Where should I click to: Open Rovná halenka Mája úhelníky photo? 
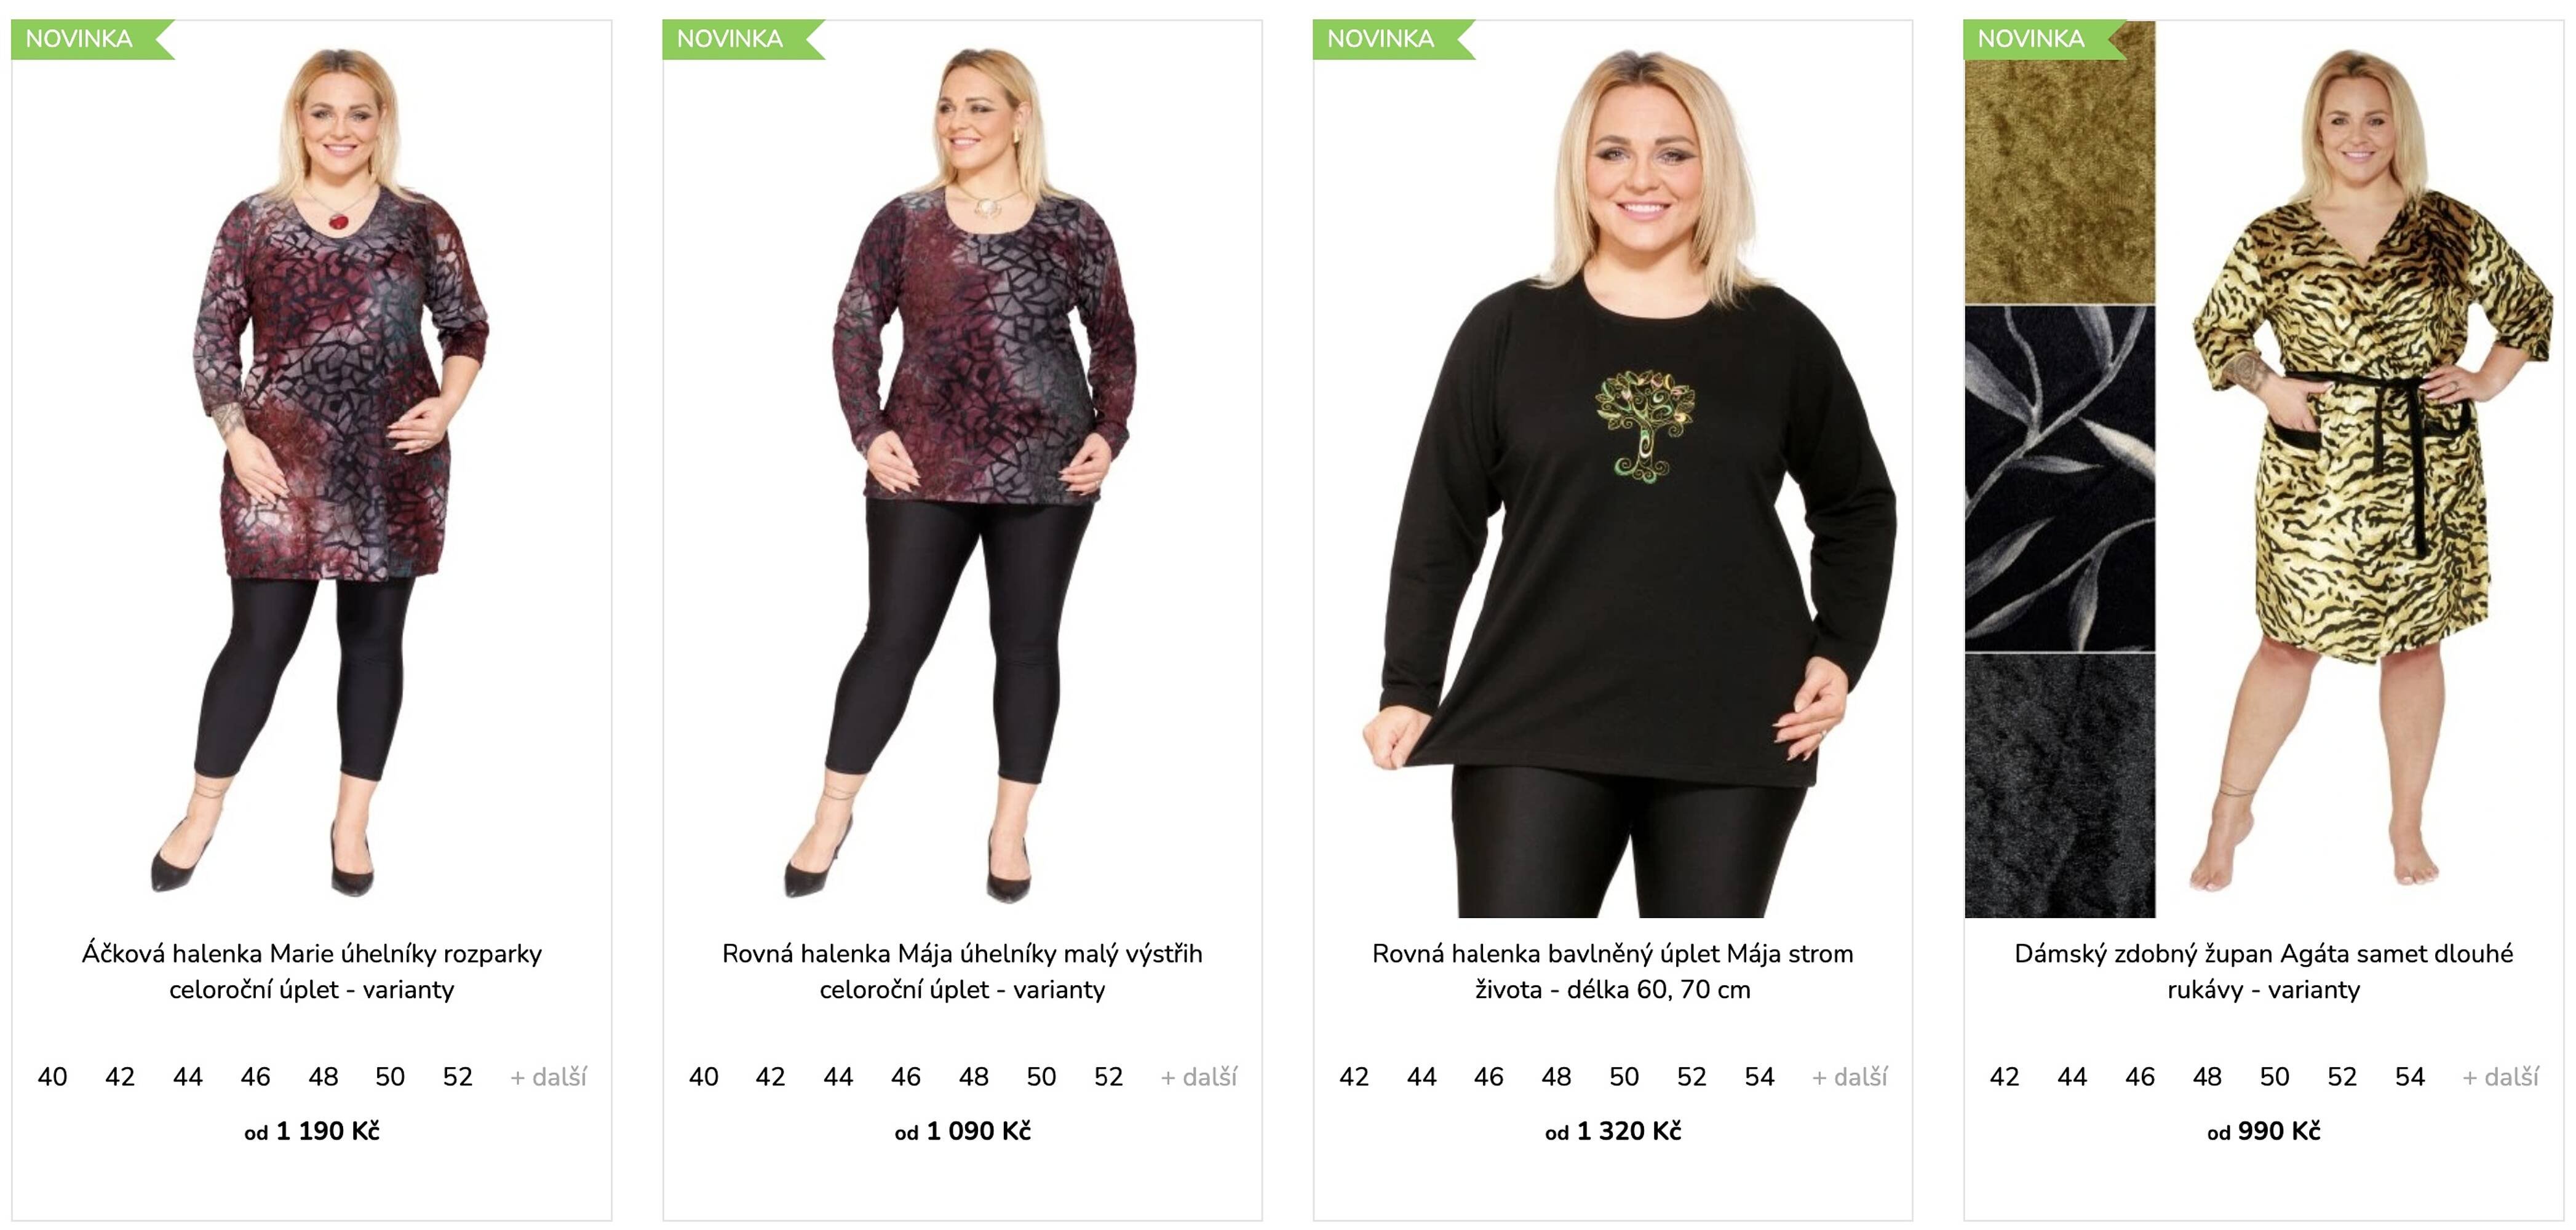click(962, 469)
